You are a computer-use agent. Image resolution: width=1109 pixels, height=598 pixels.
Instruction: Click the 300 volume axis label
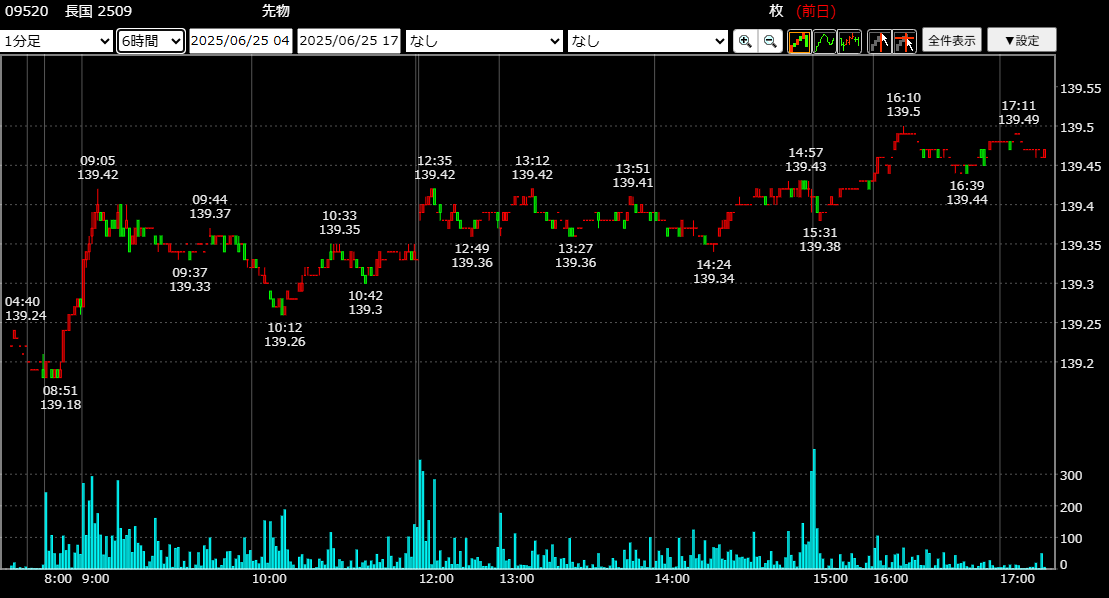1071,476
